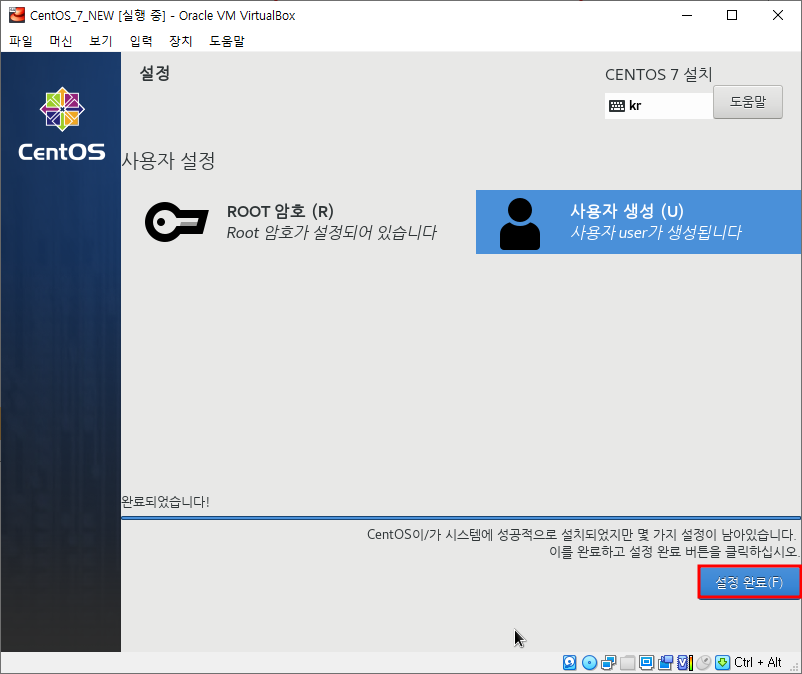Click the mouse integration status icon

click(x=703, y=663)
